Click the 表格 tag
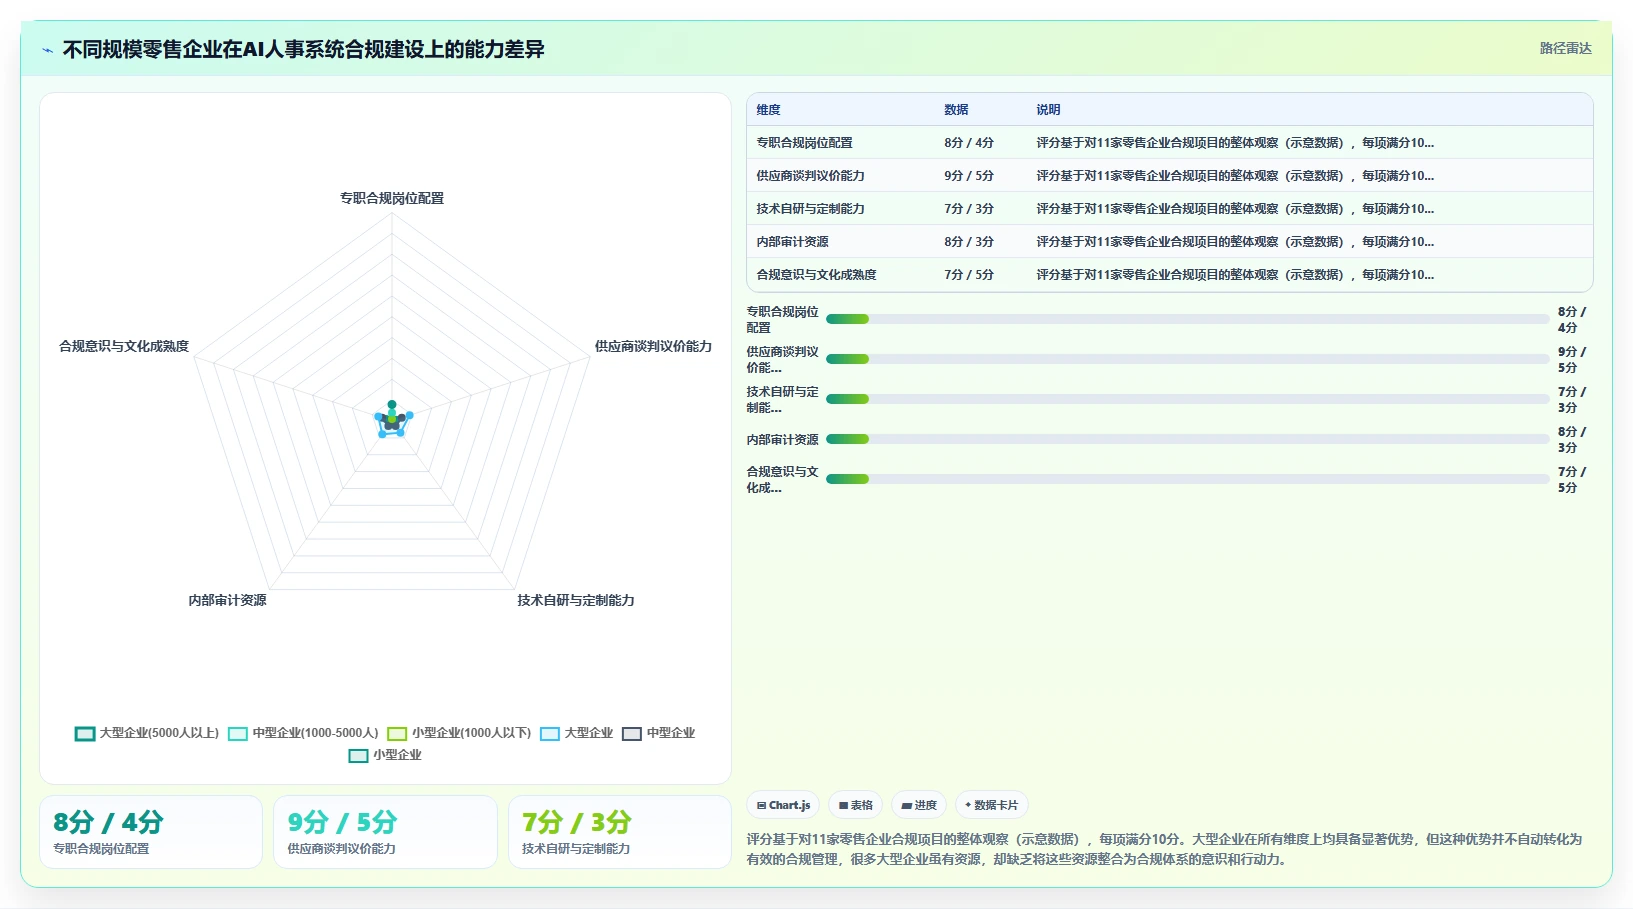The width and height of the screenshot is (1633, 909). (x=855, y=805)
